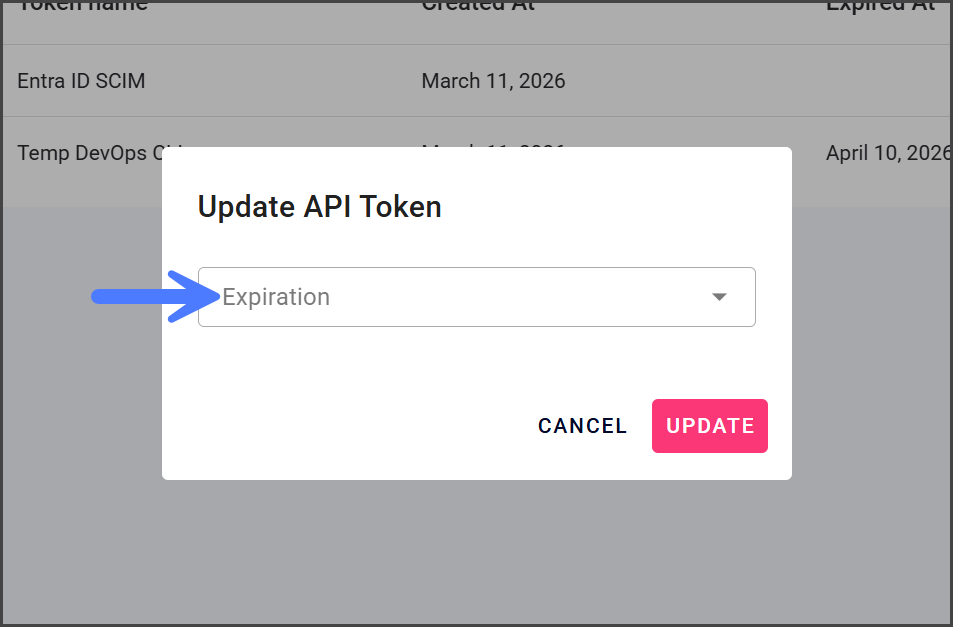Focus the Expiration placeholder text
Image resolution: width=953 pixels, height=627 pixels.
276,297
